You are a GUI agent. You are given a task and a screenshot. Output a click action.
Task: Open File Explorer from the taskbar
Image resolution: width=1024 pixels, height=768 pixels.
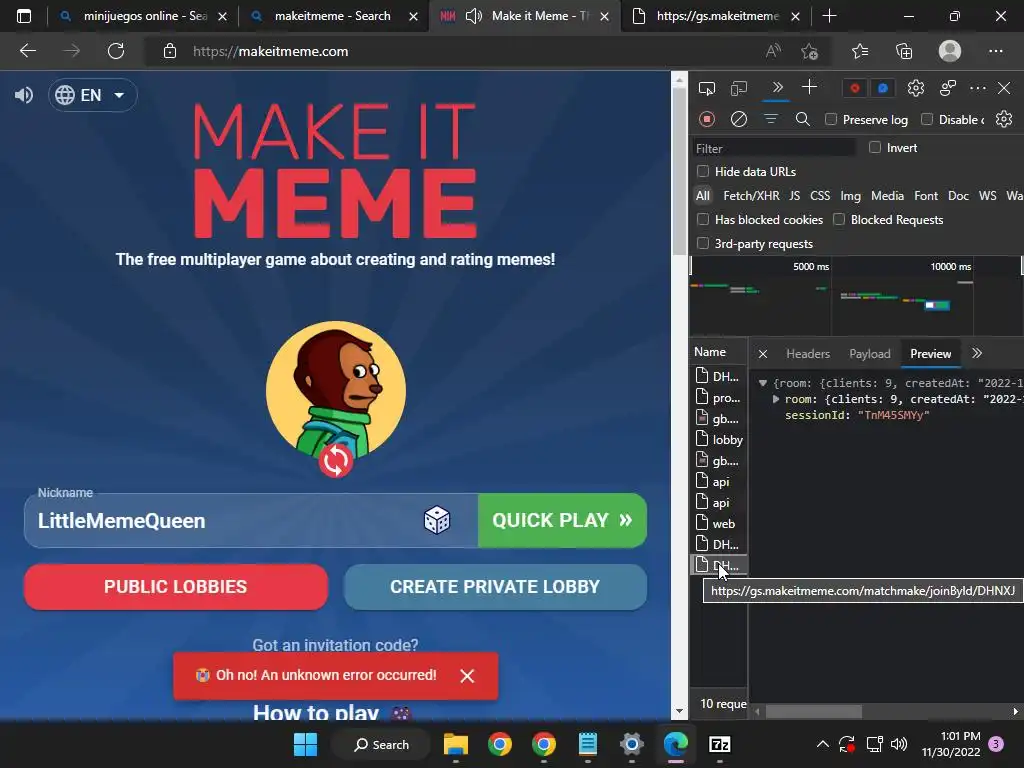[456, 744]
